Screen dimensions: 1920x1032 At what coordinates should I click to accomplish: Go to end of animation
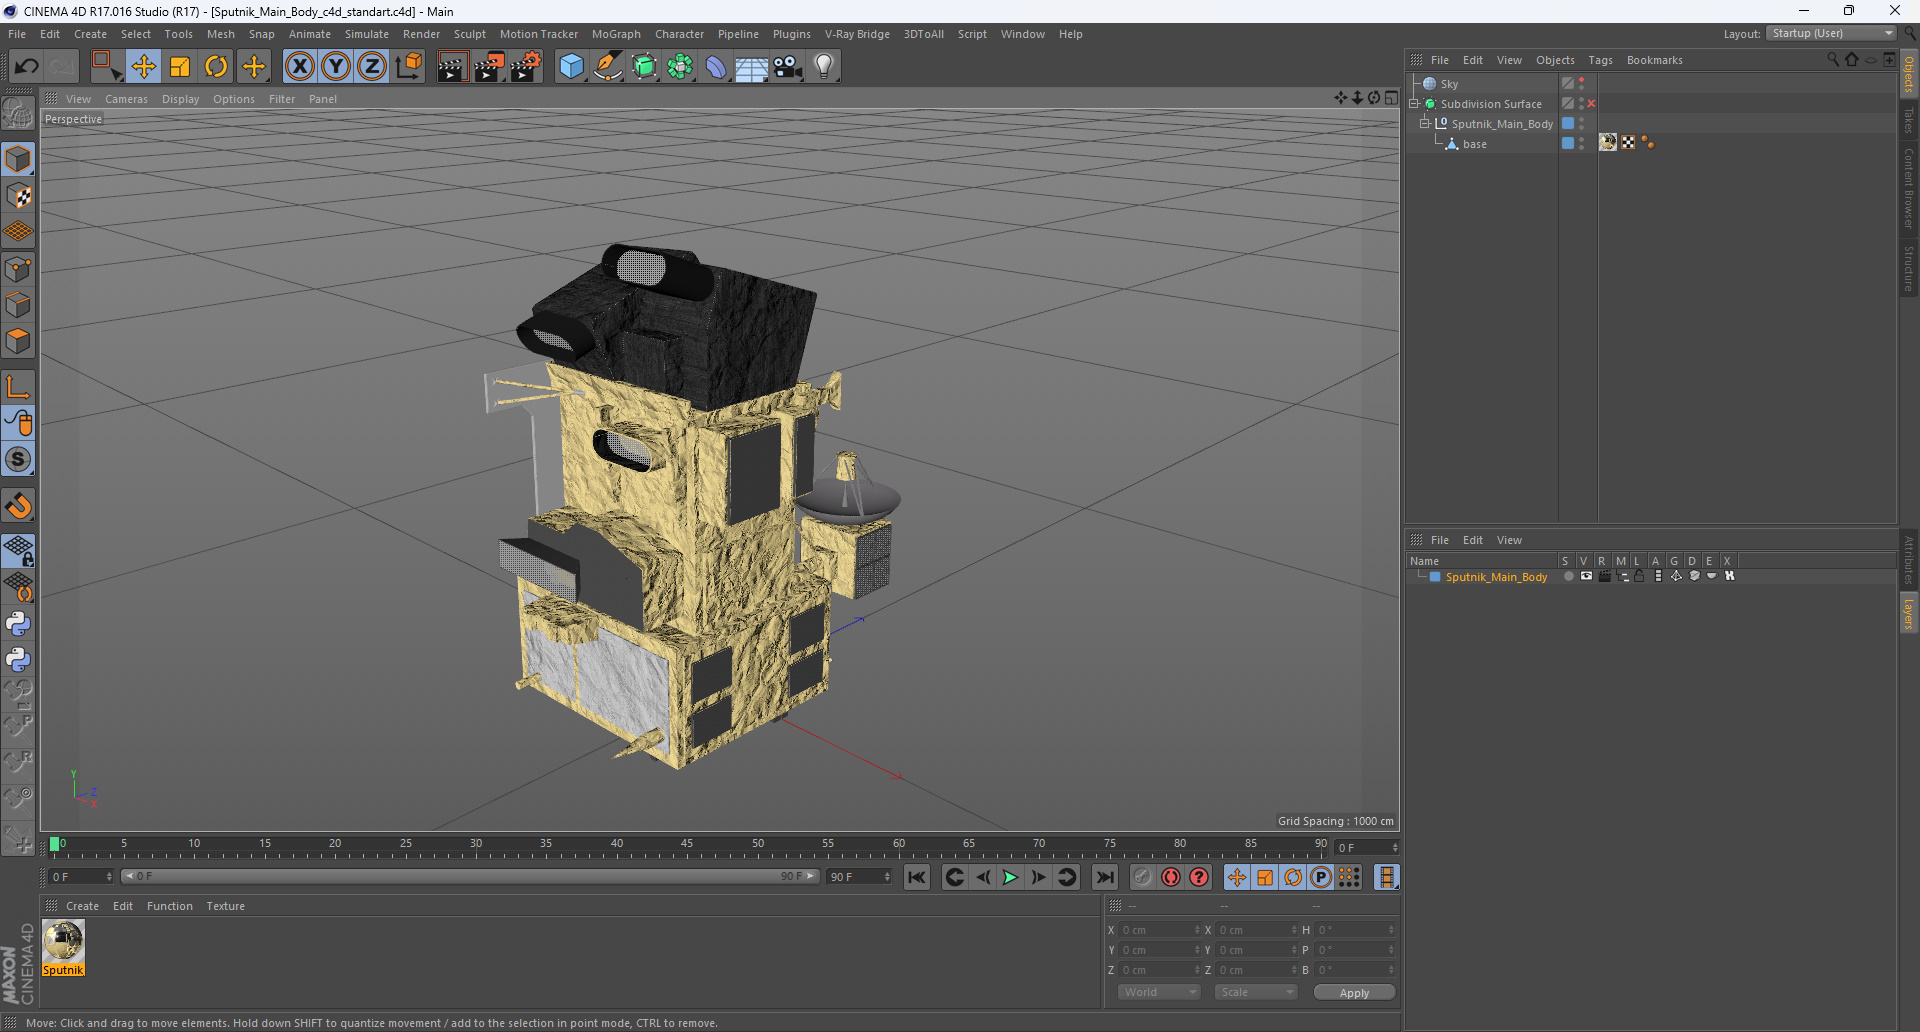[x=1105, y=877]
